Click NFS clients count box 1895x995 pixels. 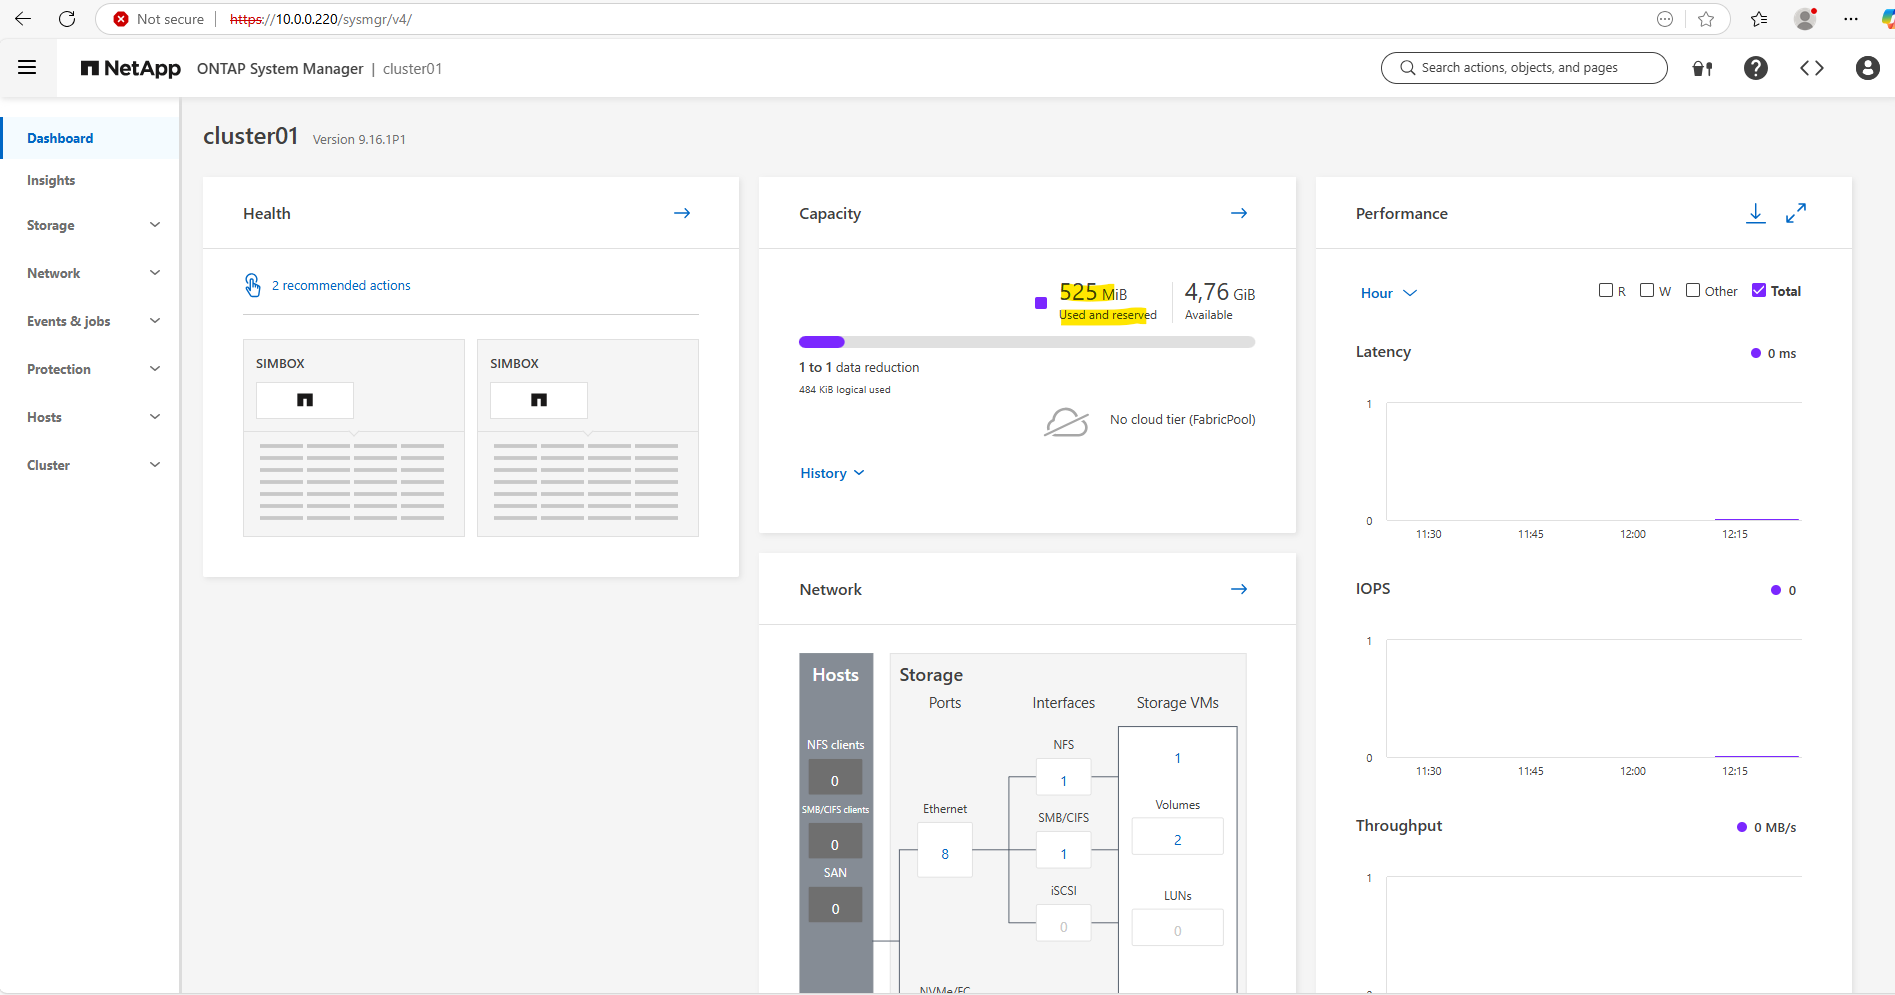pos(835,777)
